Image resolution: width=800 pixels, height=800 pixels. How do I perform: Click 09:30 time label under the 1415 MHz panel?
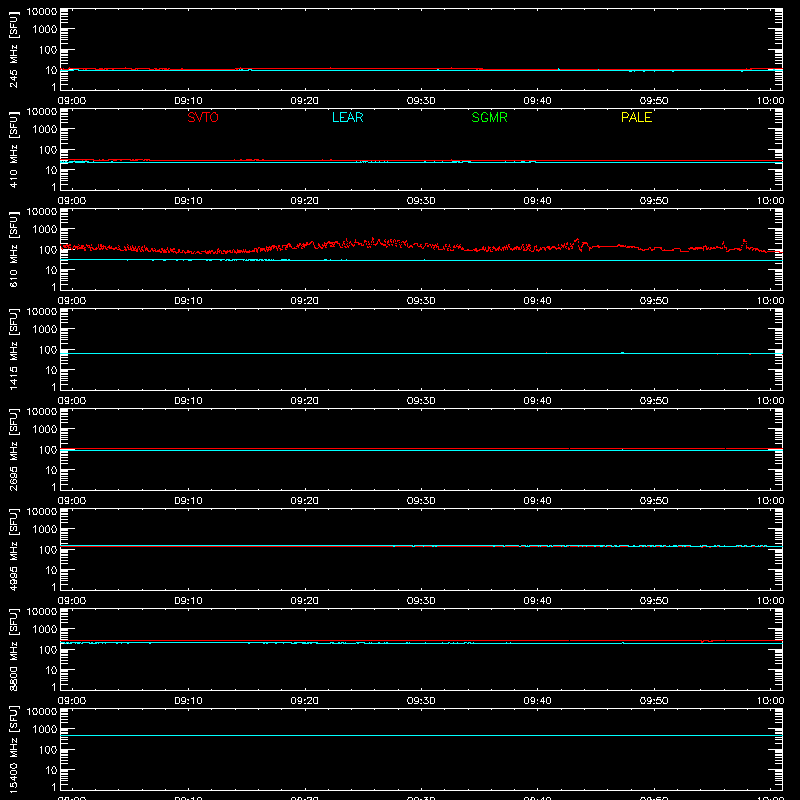click(x=421, y=401)
